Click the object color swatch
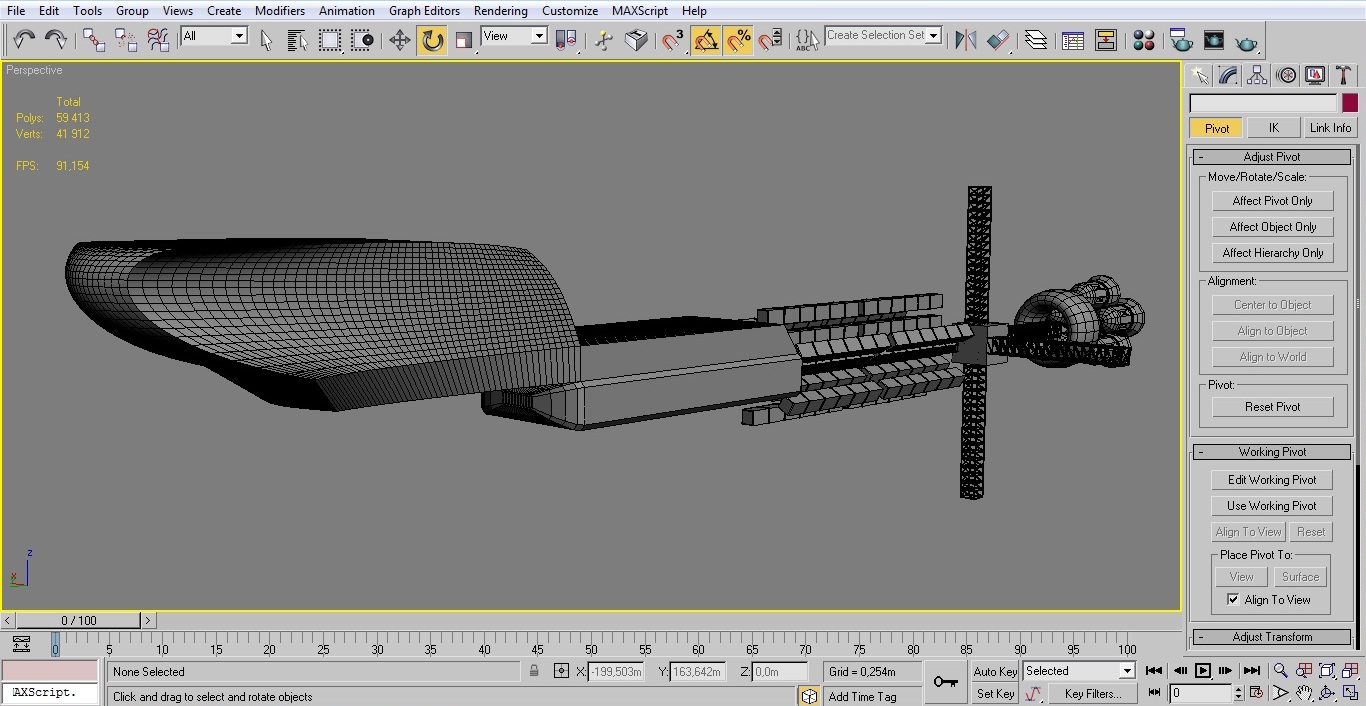Screen dimensions: 1366x706 point(1350,103)
